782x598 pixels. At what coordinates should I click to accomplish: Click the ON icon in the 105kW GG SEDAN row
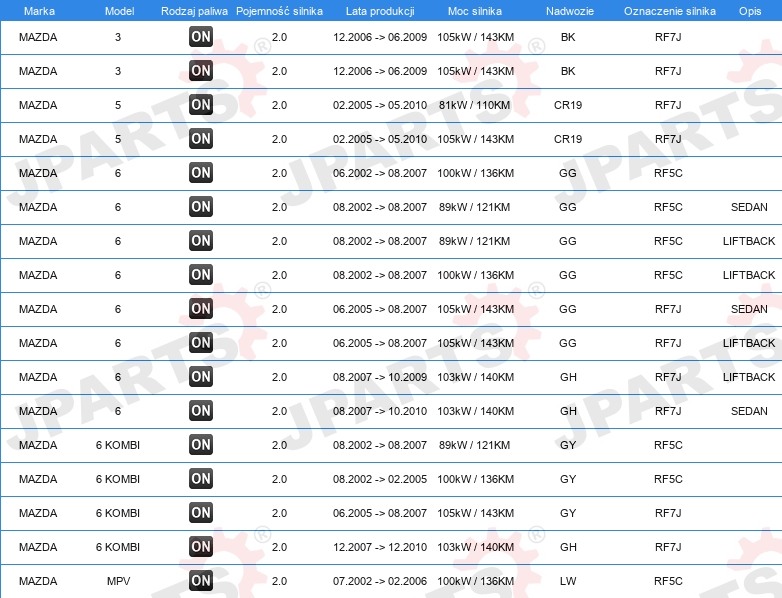[x=201, y=309]
